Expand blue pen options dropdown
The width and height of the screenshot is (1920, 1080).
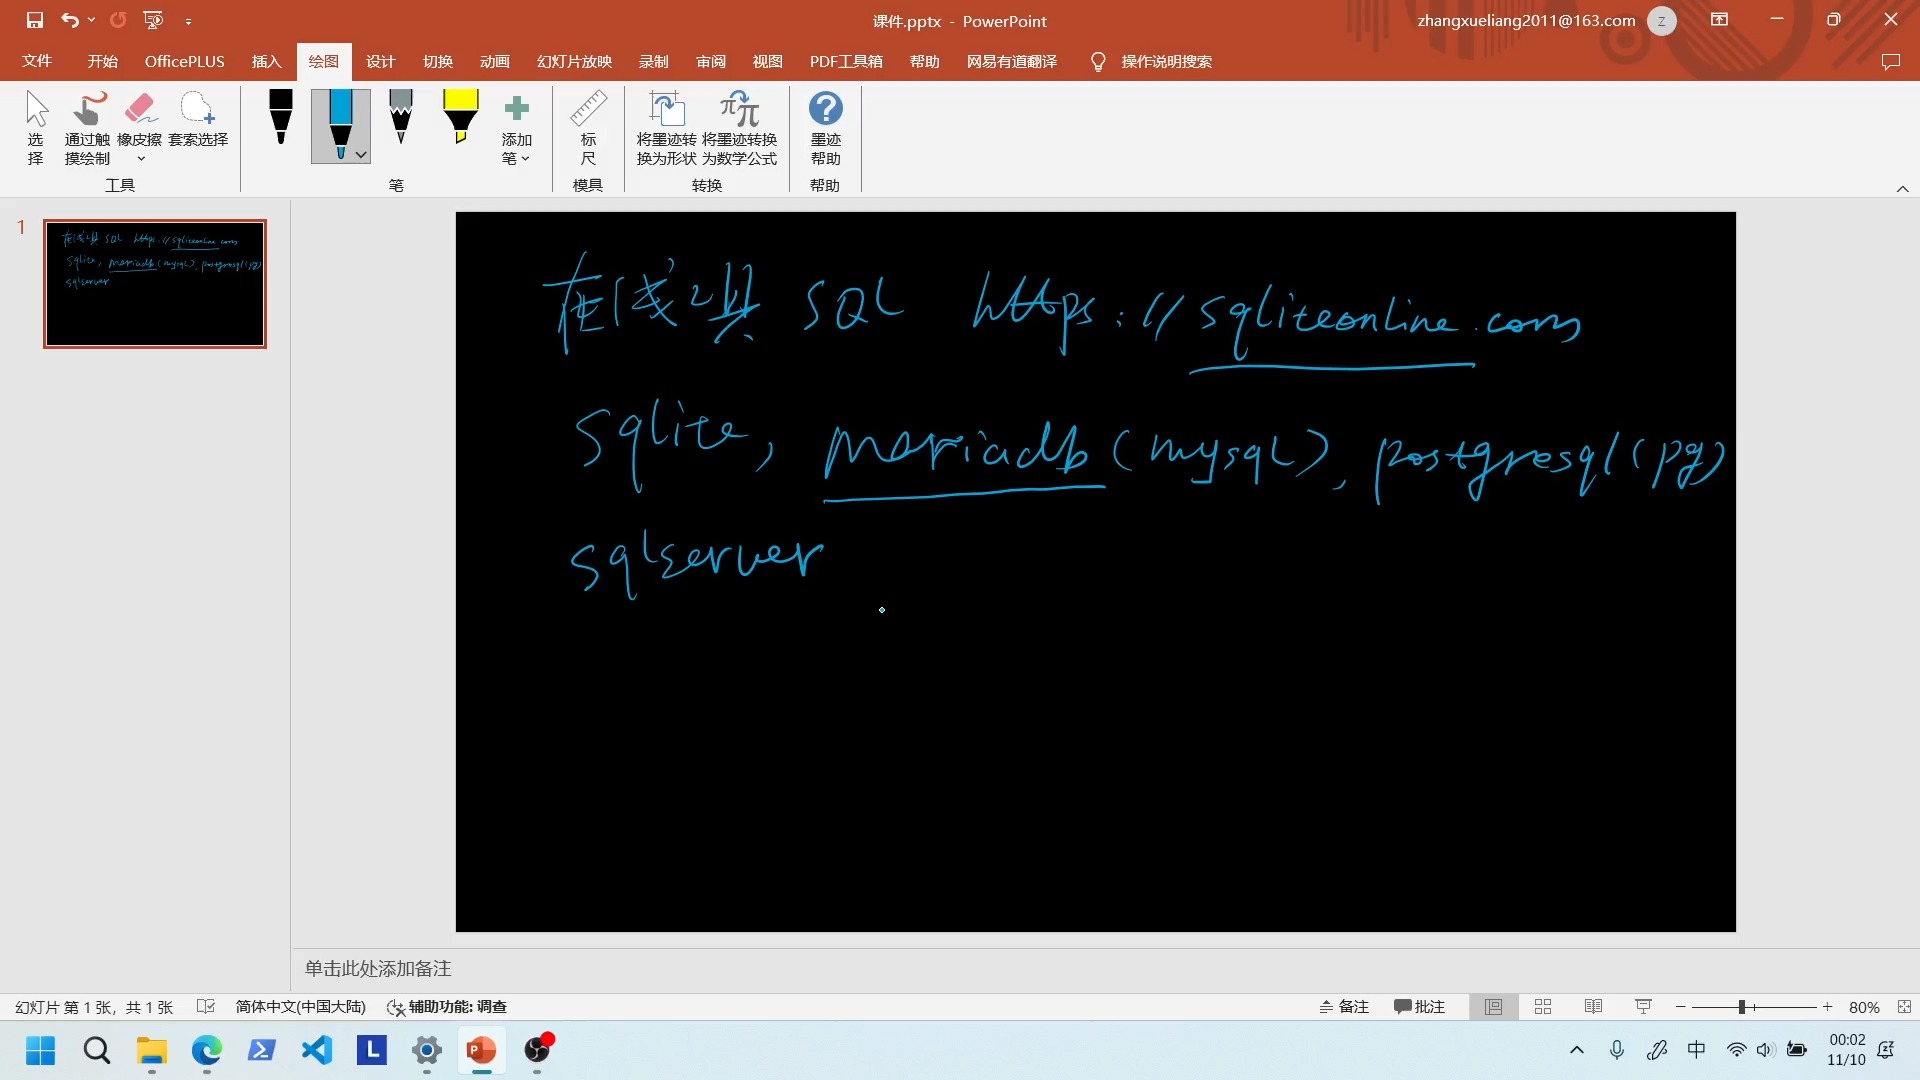361,155
